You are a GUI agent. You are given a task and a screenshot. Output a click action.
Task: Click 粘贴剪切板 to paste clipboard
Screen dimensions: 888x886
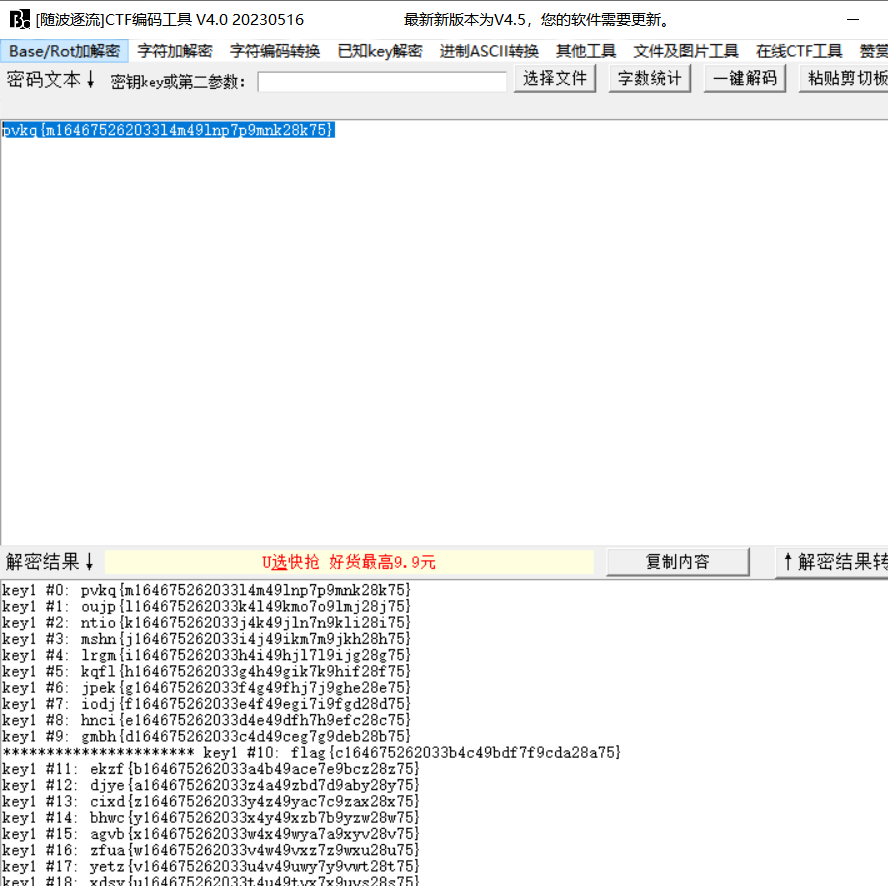click(x=845, y=77)
